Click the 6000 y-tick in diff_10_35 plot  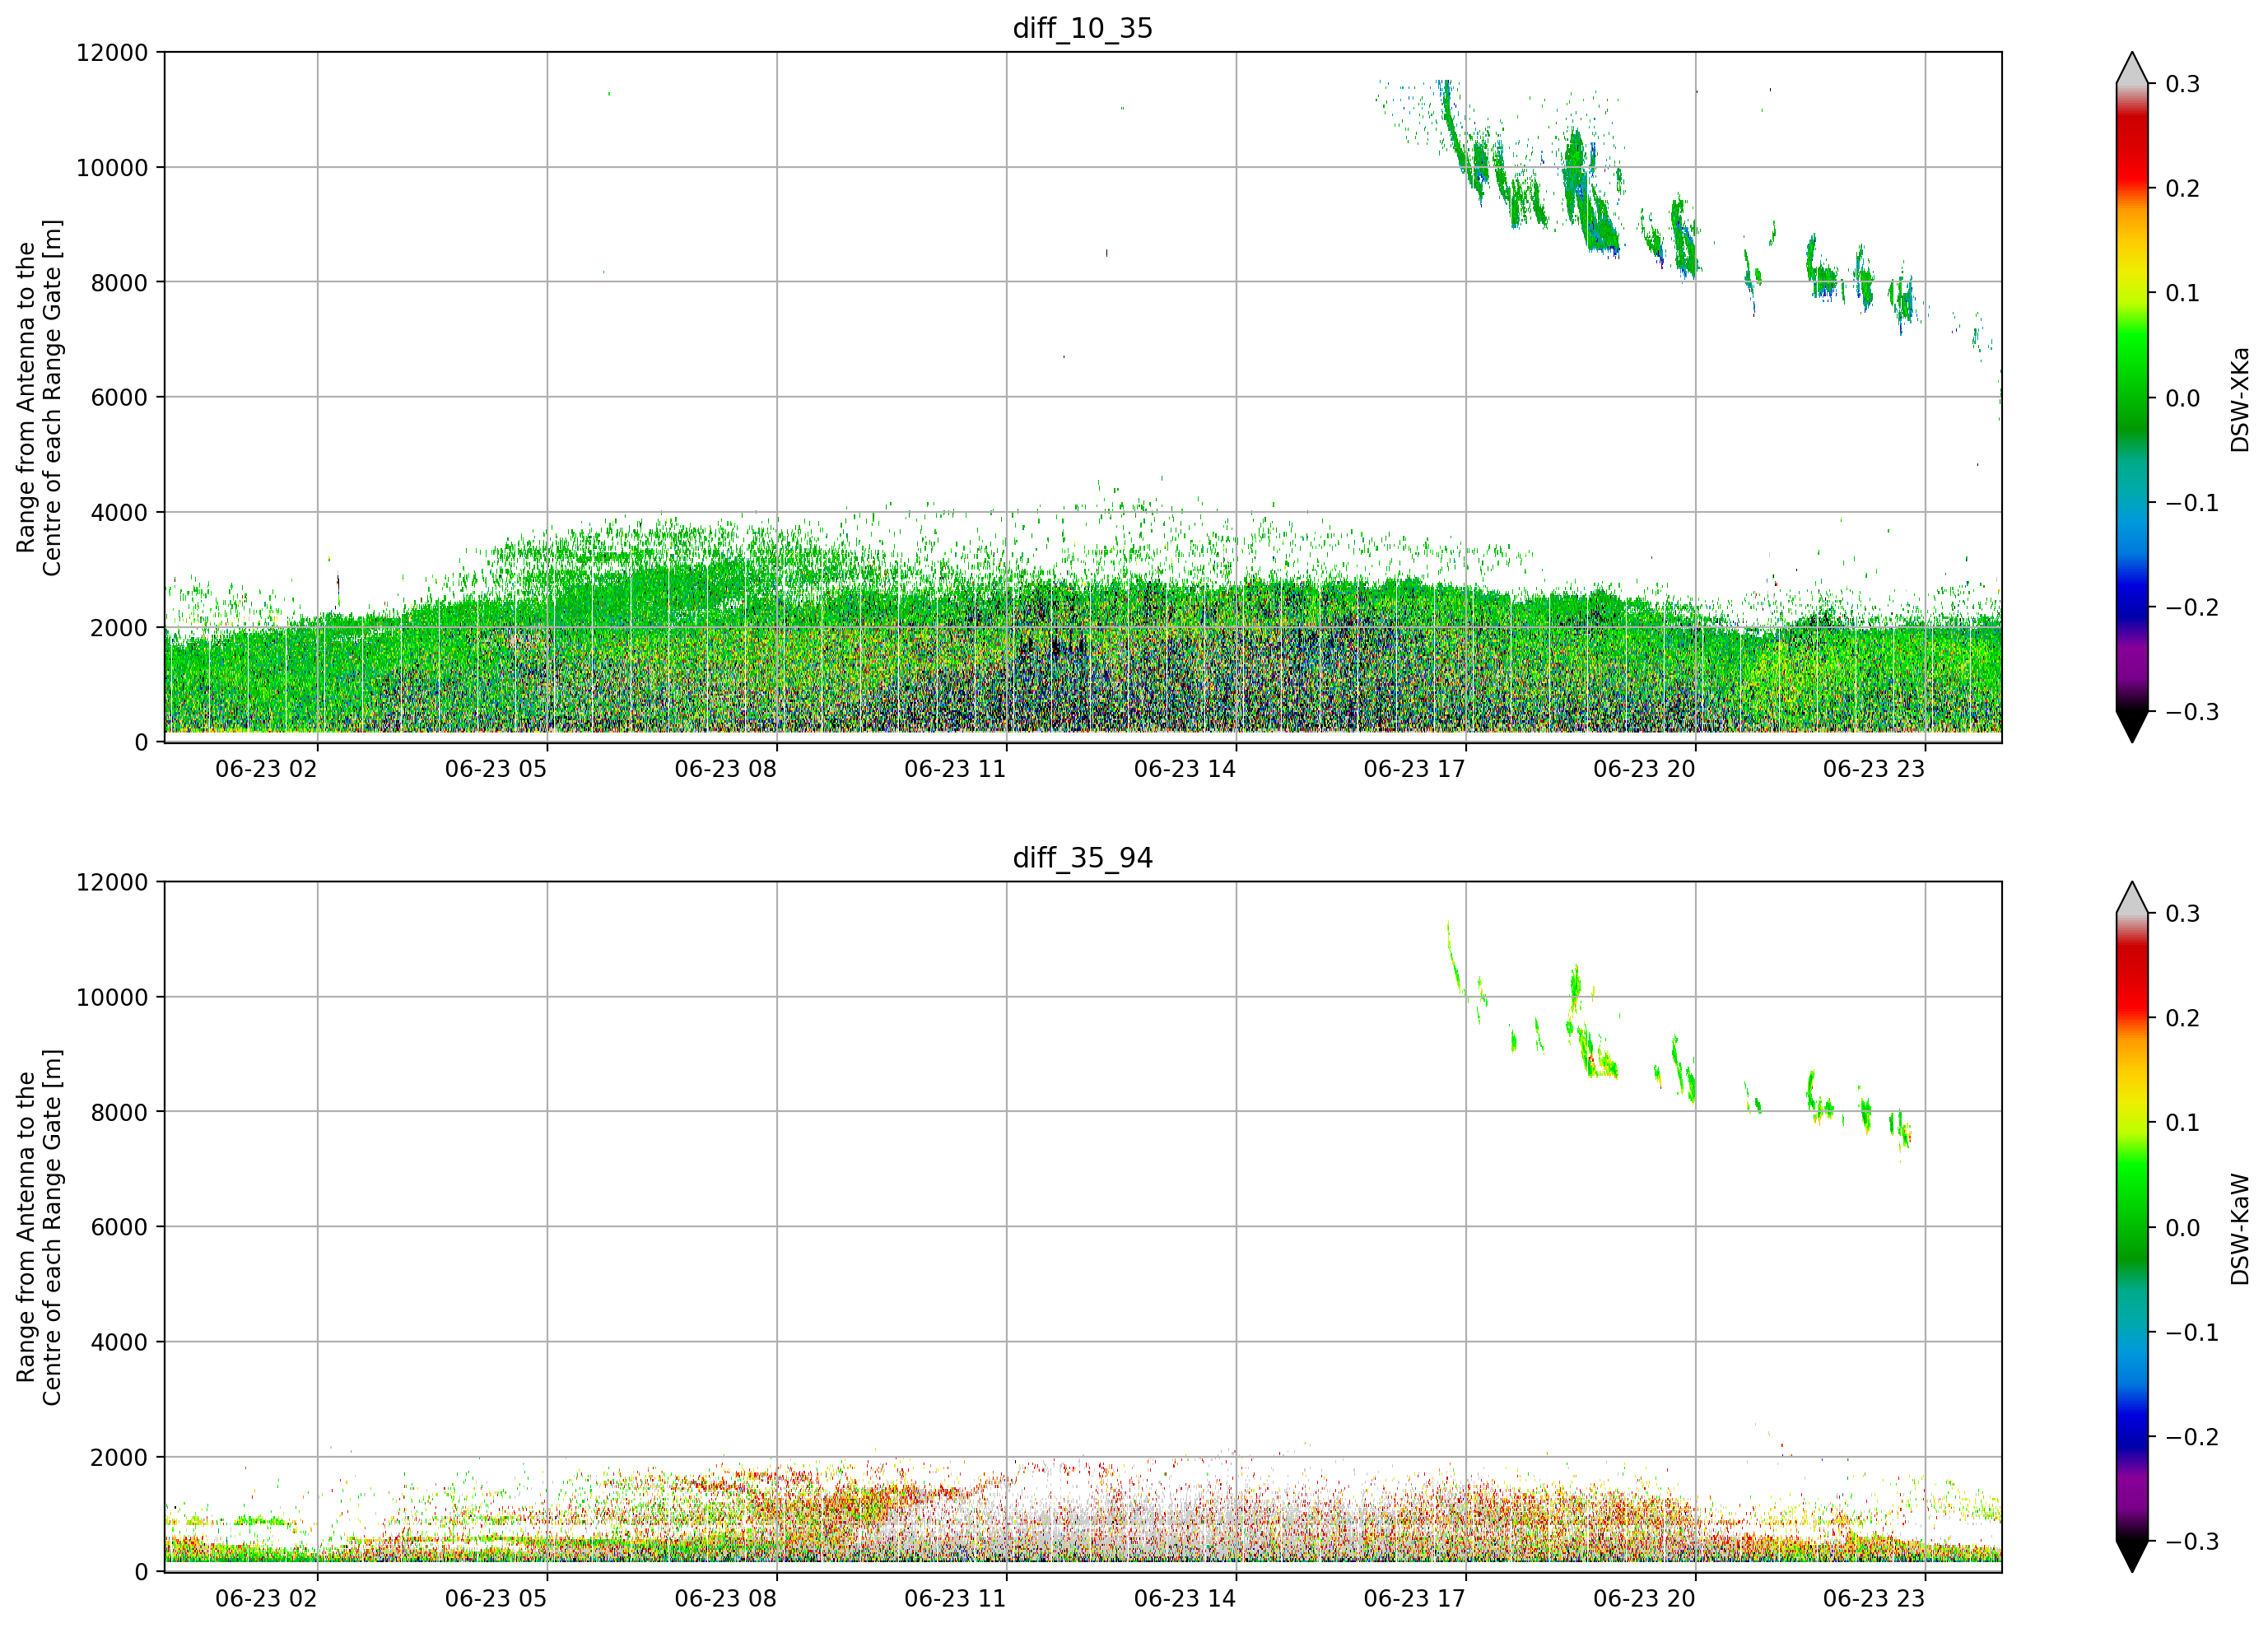119,398
